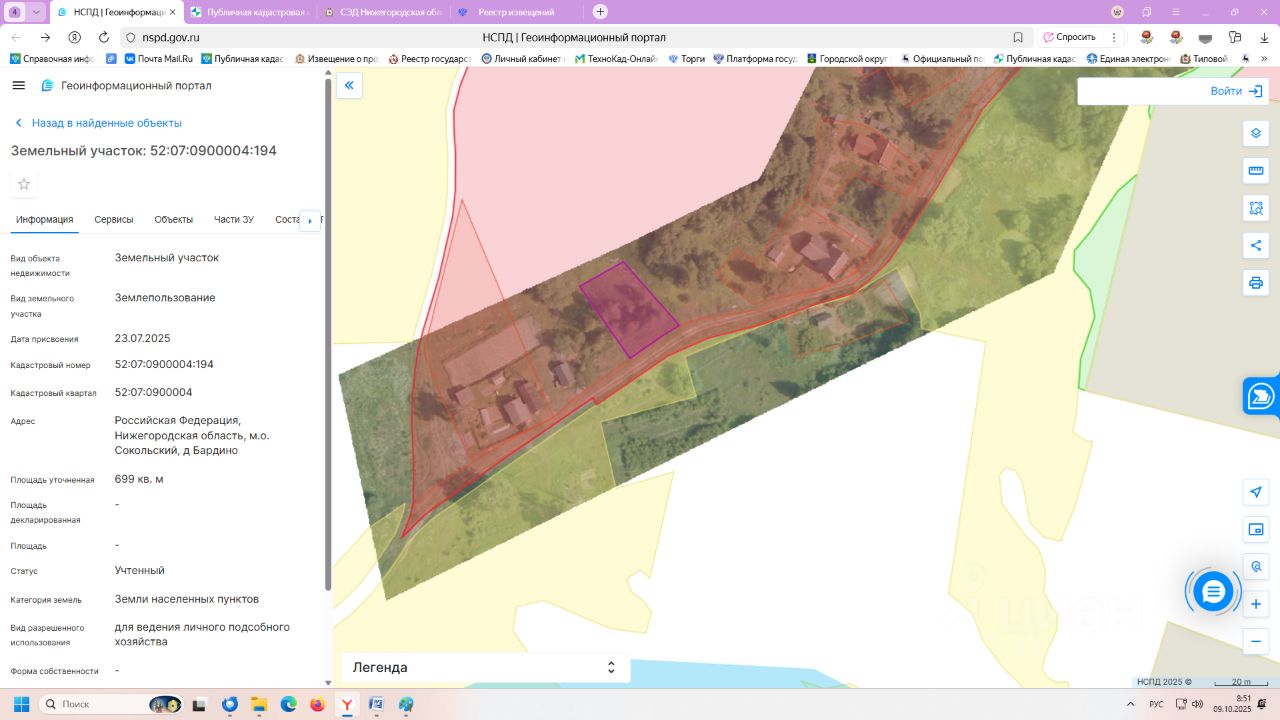Screen dimensions: 1280x720
Task: Open a new browser tab
Action: (x=600, y=12)
